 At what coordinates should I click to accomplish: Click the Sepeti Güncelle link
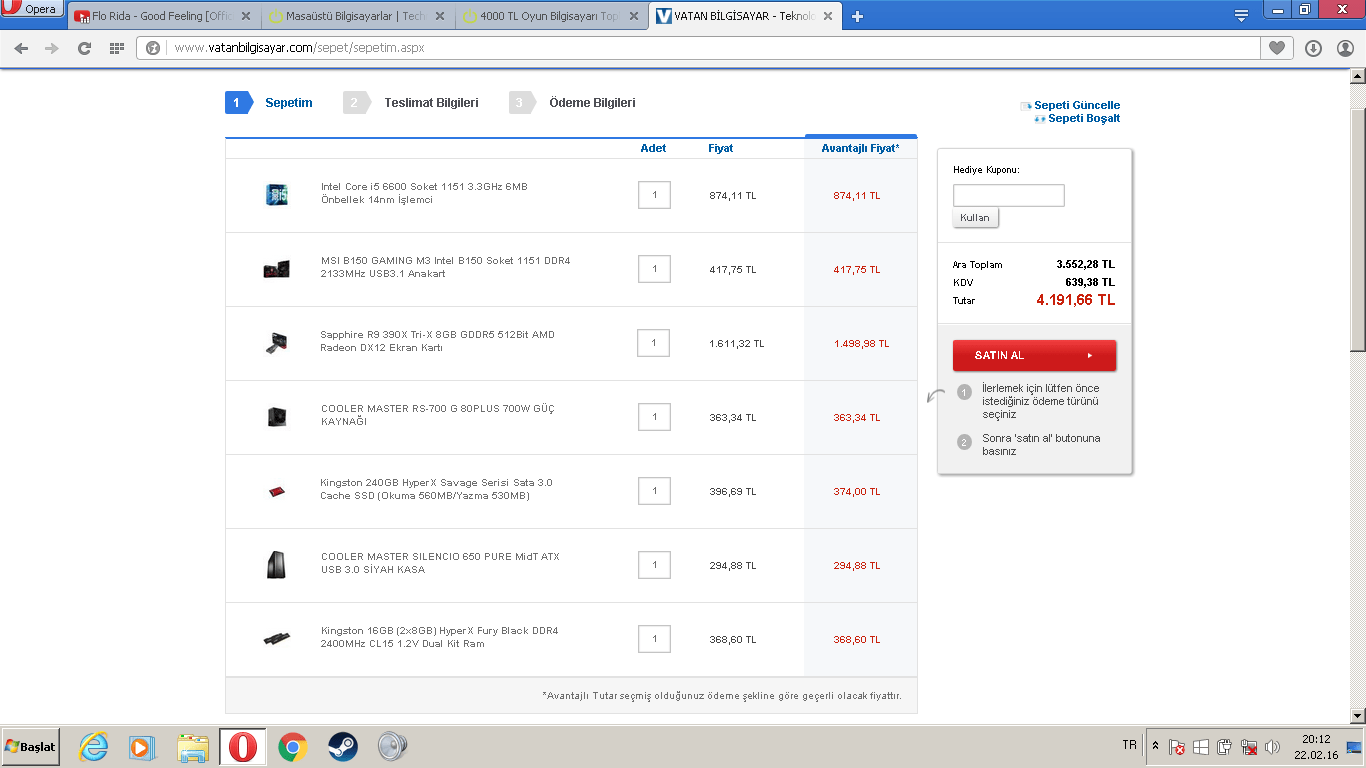coord(1077,105)
